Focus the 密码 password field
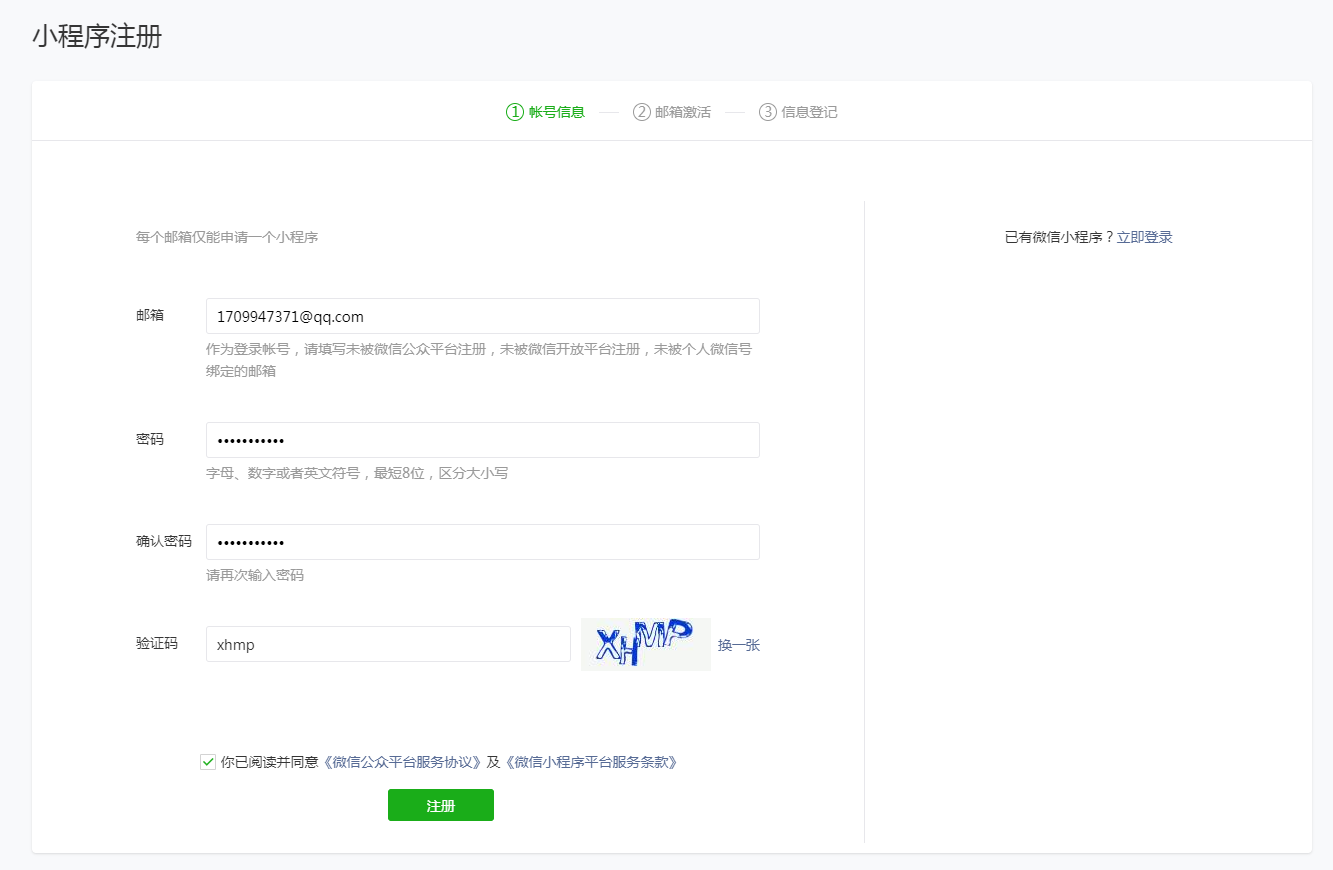The image size is (1333, 870). (x=482, y=440)
